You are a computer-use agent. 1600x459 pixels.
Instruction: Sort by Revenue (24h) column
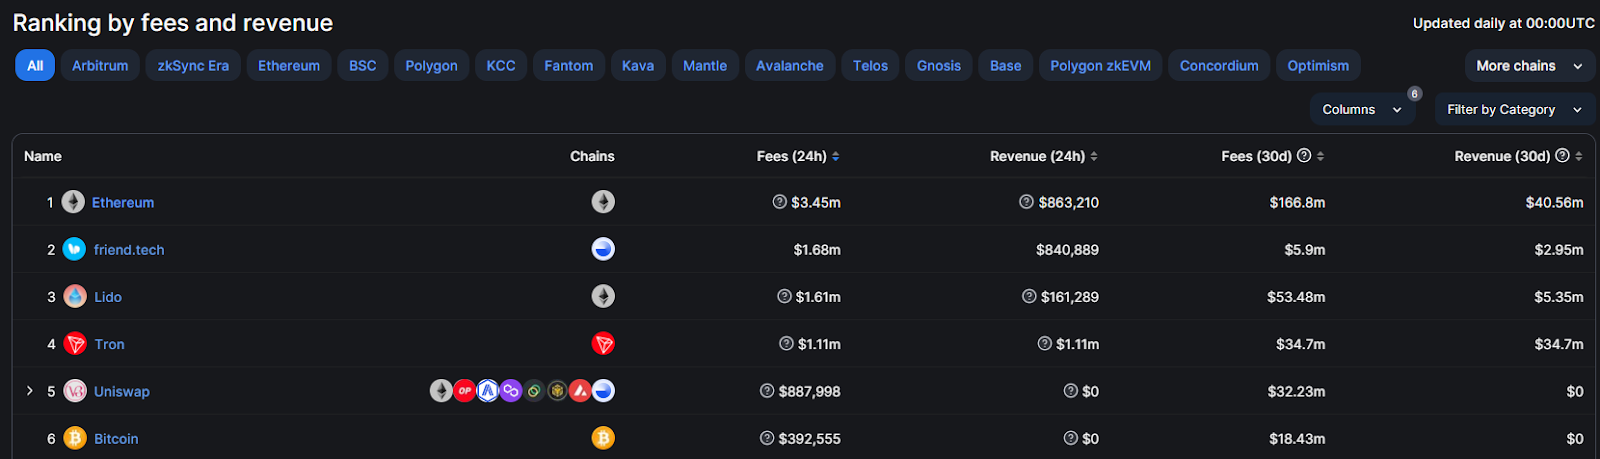coord(1044,156)
